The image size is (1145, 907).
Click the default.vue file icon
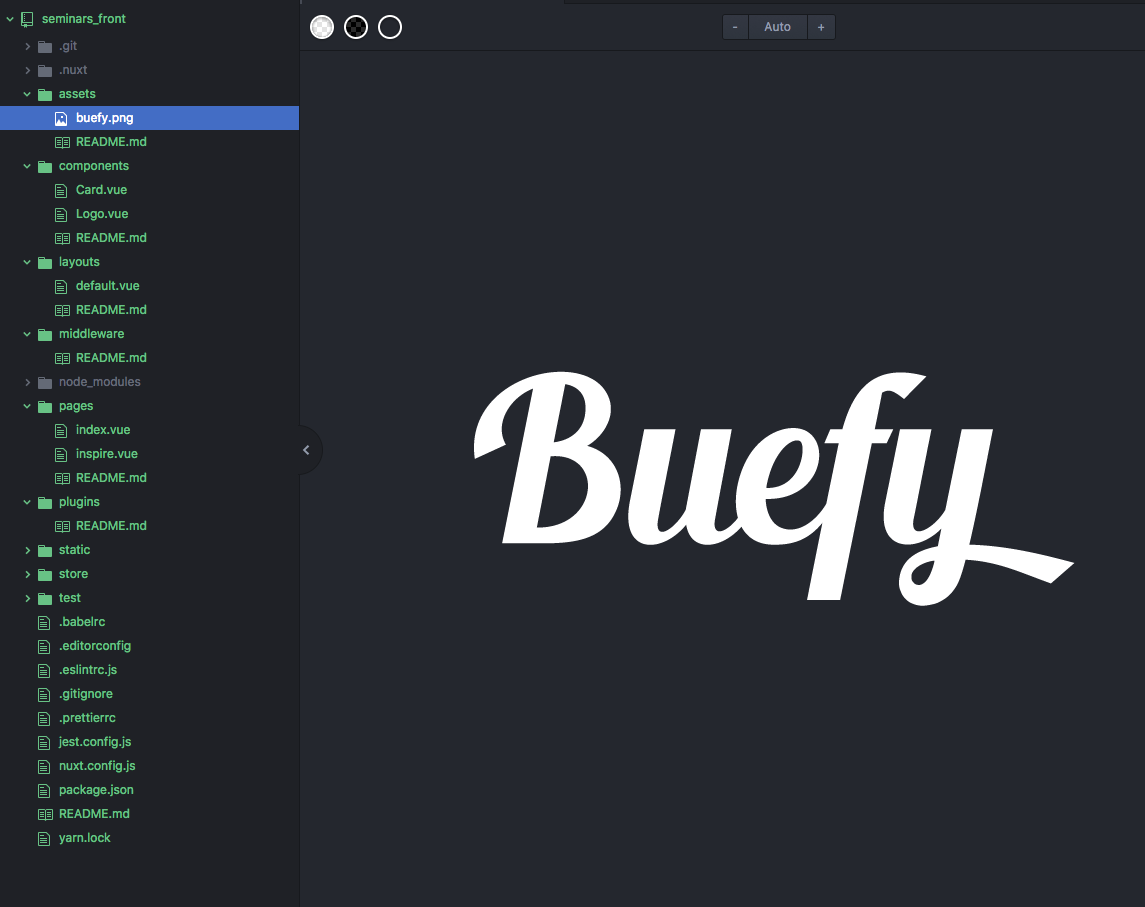[x=61, y=286]
